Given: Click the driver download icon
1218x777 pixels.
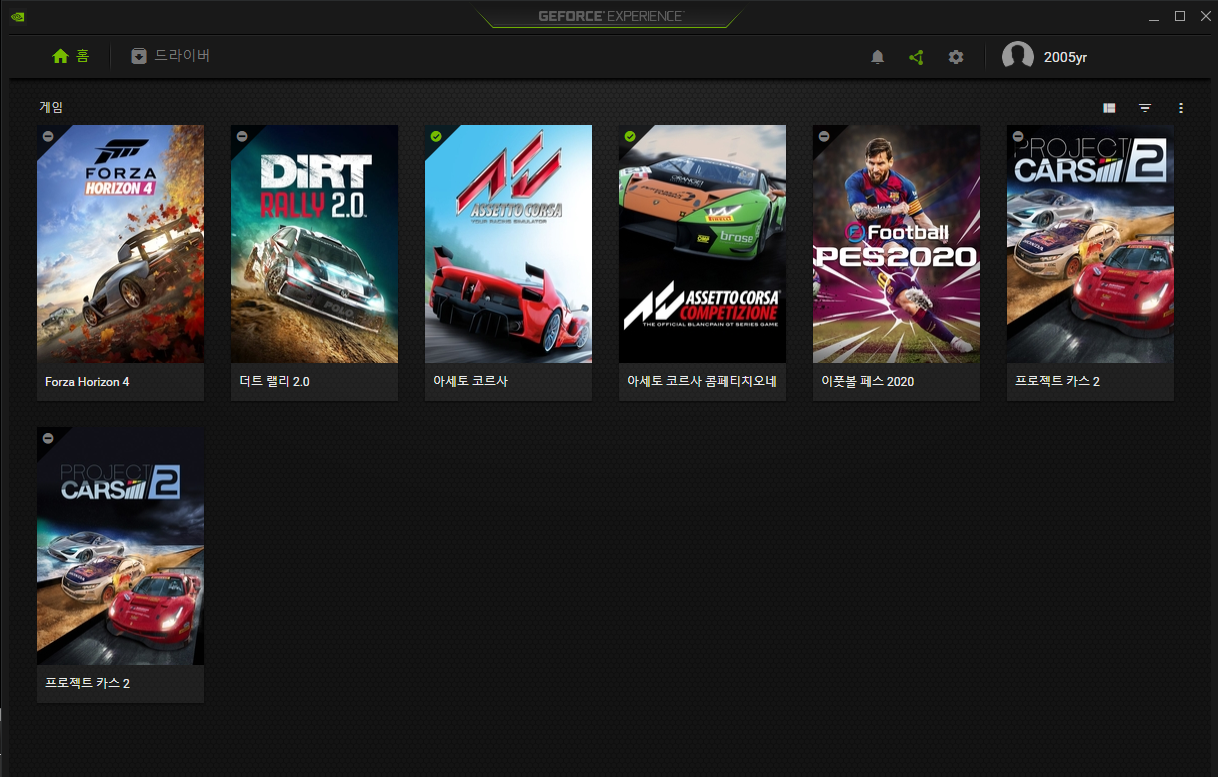Looking at the screenshot, I should [139, 56].
